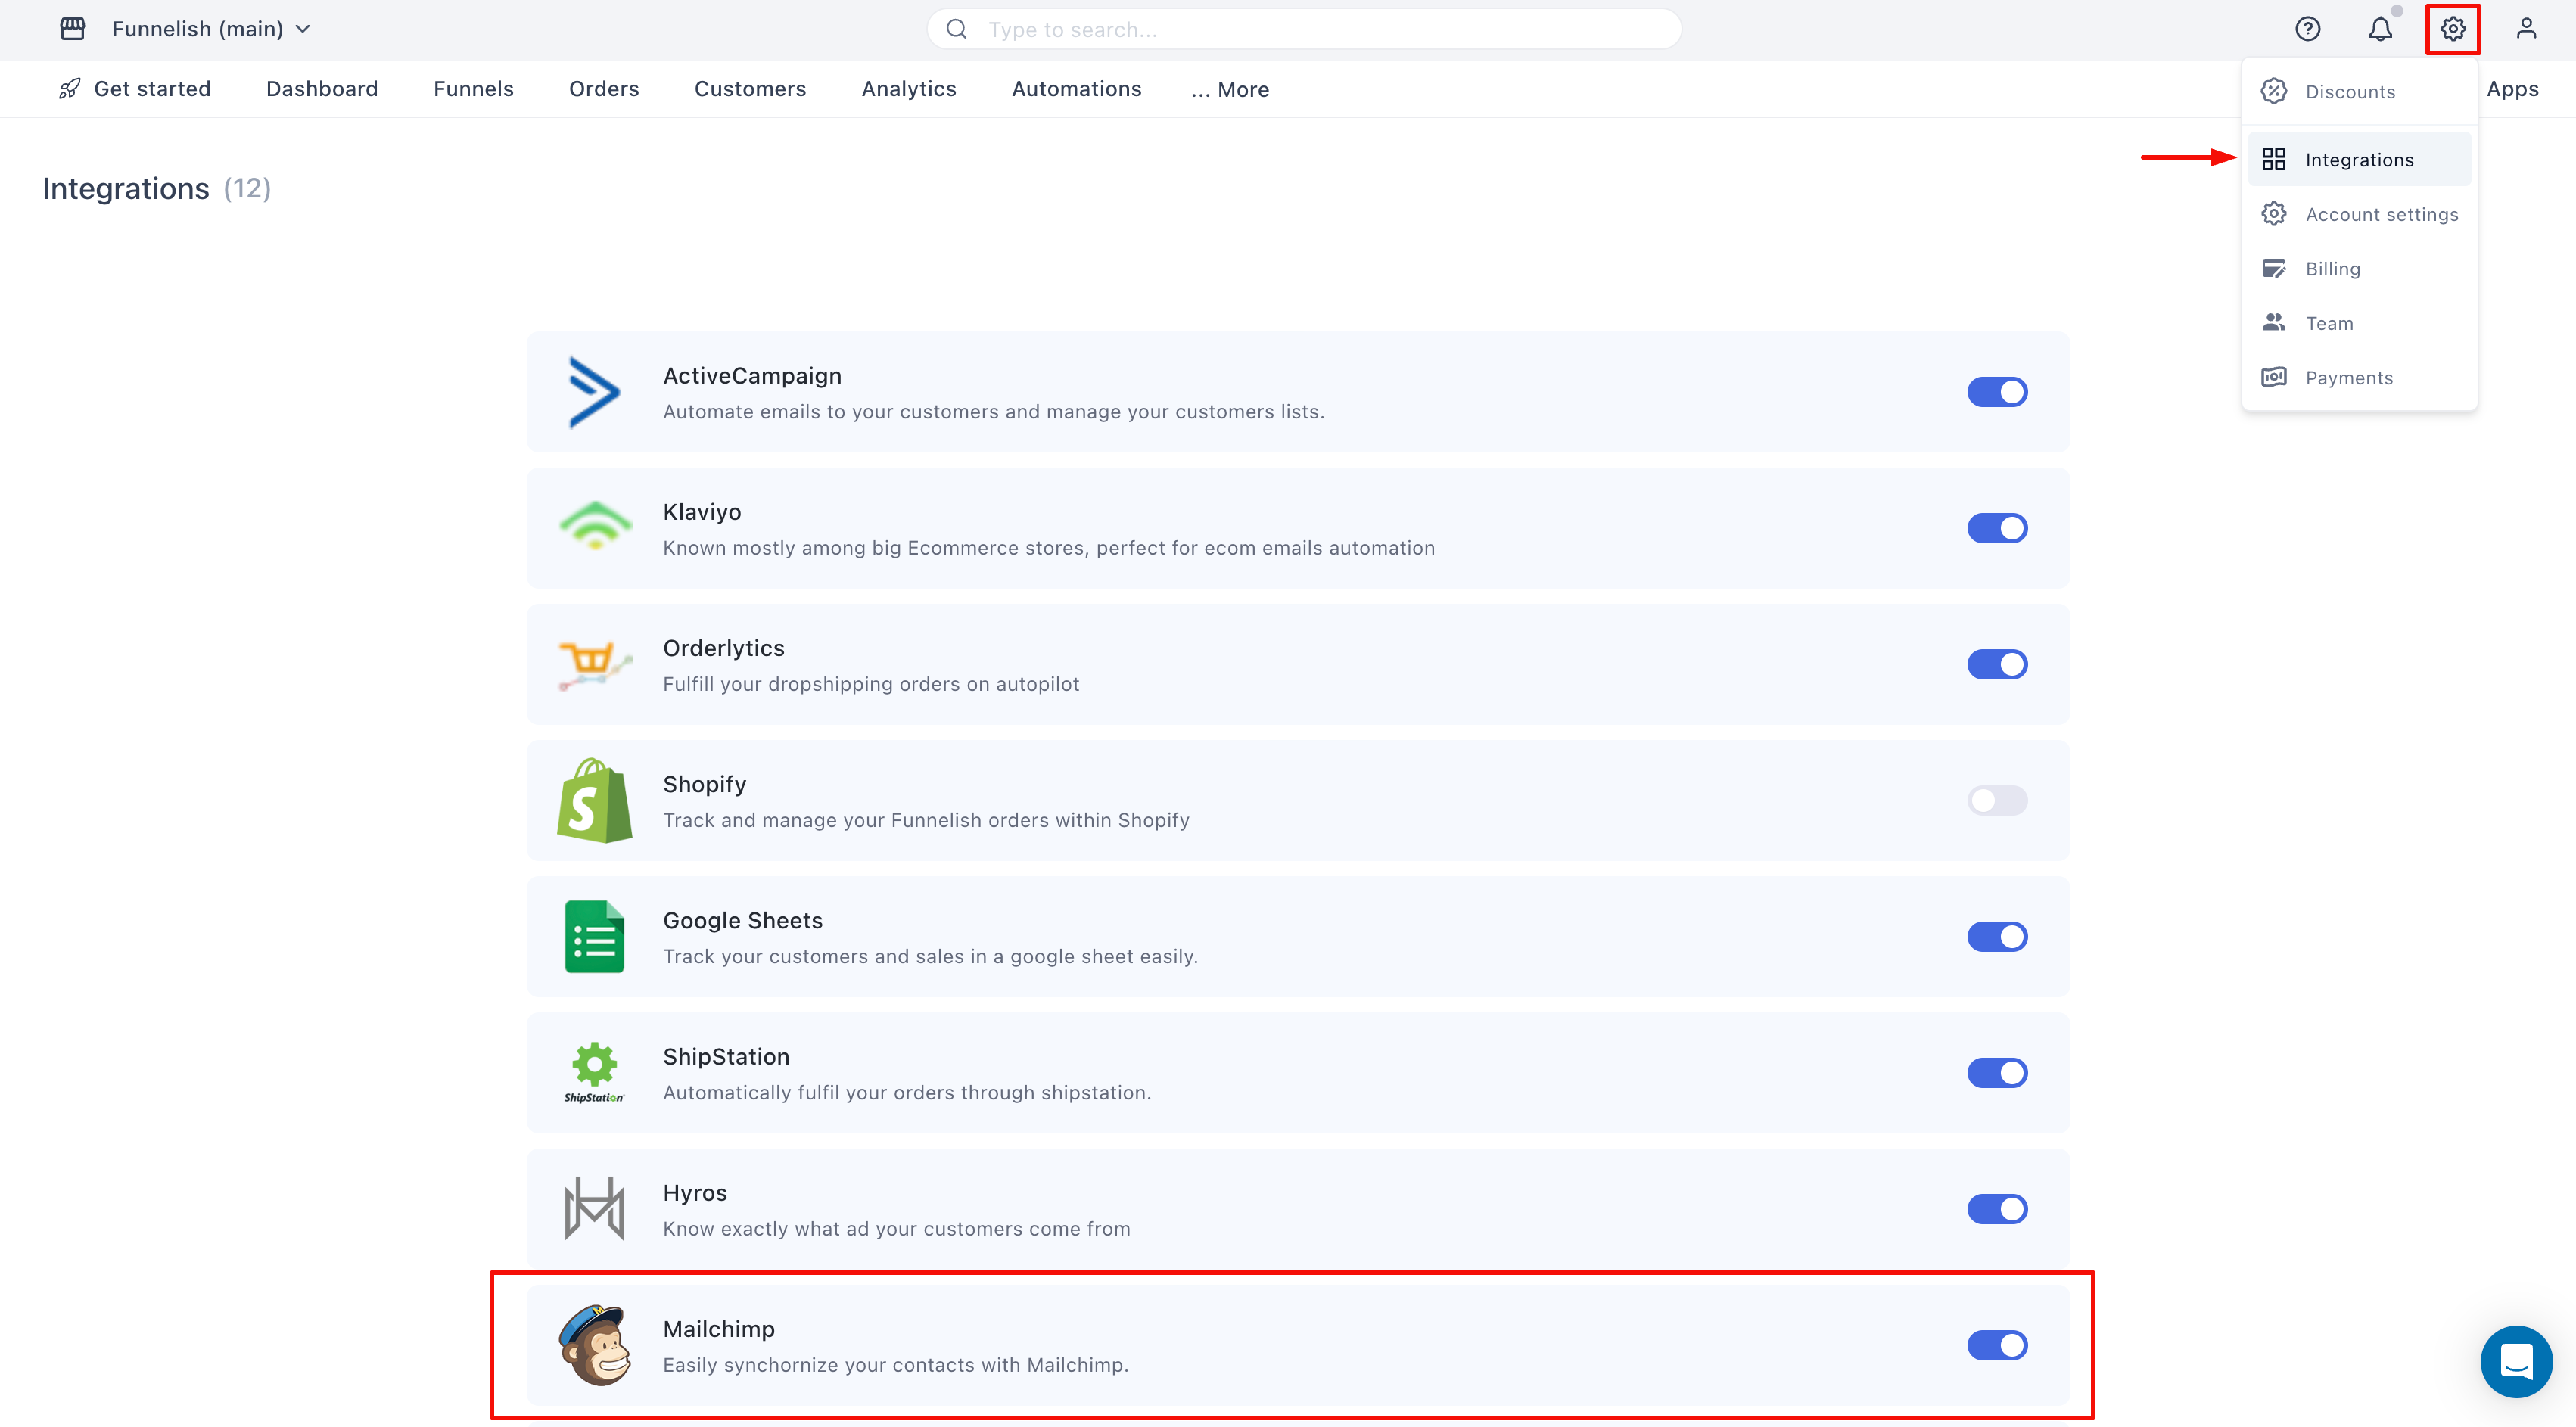2576x1427 pixels.
Task: Choose Billing in the settings menu
Action: [2332, 269]
